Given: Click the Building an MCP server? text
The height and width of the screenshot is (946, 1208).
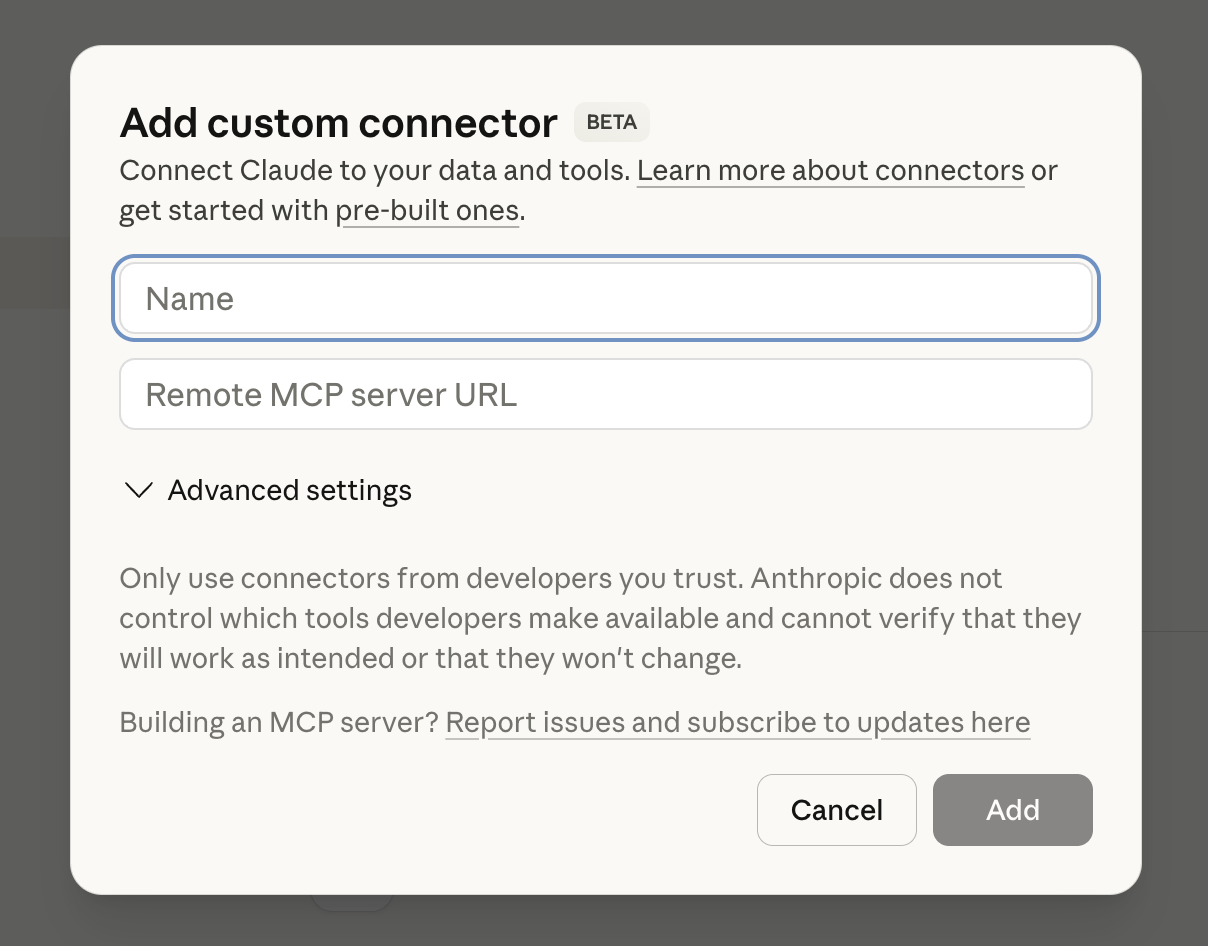Looking at the screenshot, I should (279, 722).
